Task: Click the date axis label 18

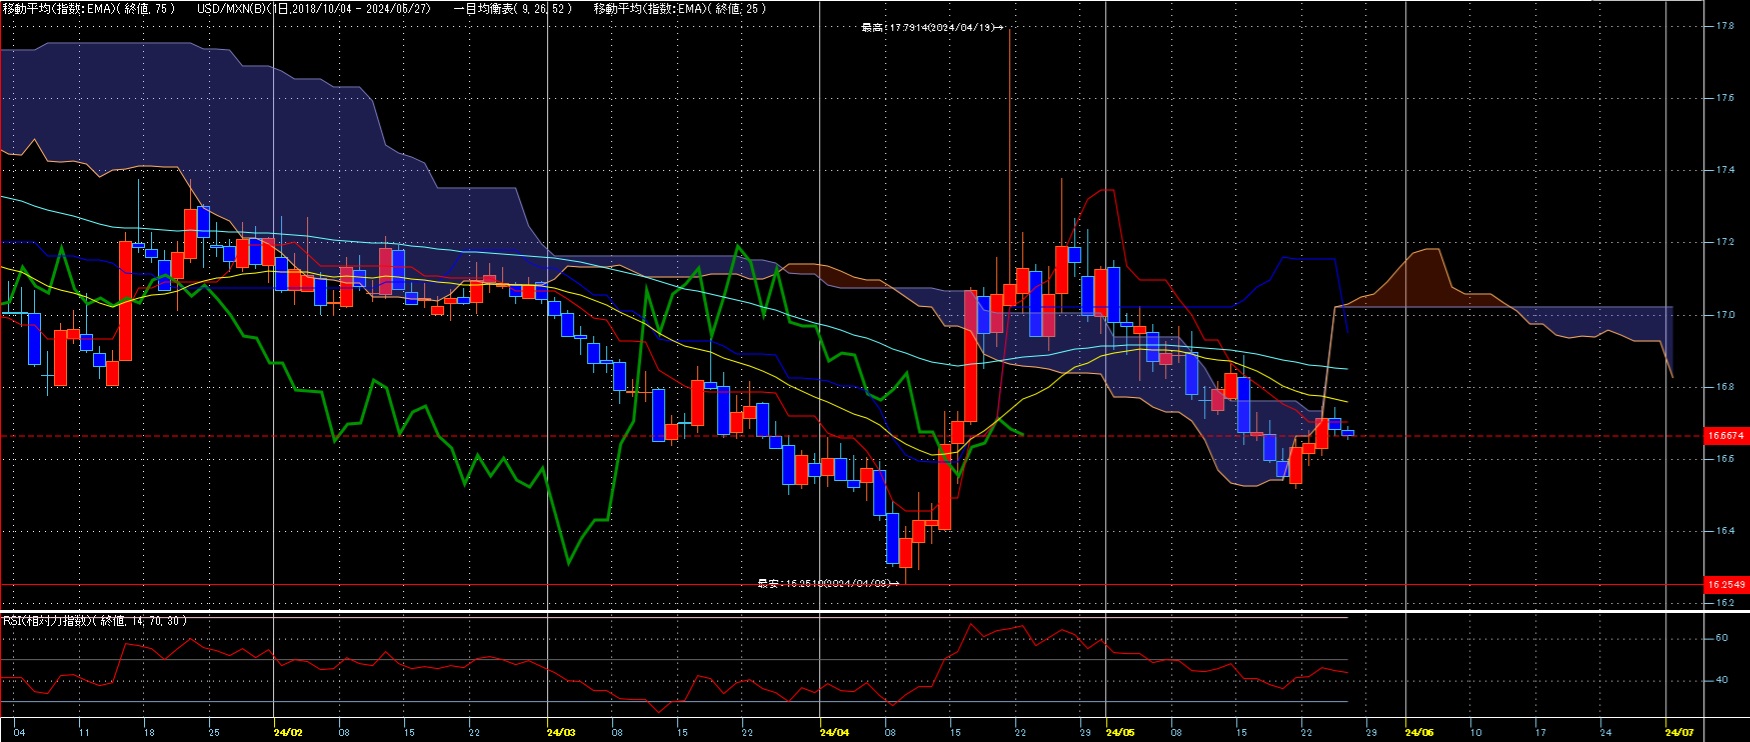Action: (x=149, y=732)
